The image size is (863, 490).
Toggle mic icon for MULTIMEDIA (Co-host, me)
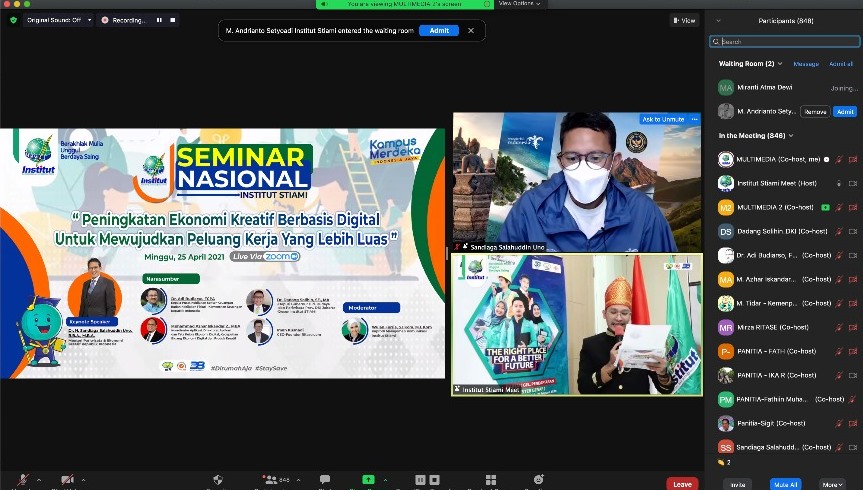[x=839, y=160]
